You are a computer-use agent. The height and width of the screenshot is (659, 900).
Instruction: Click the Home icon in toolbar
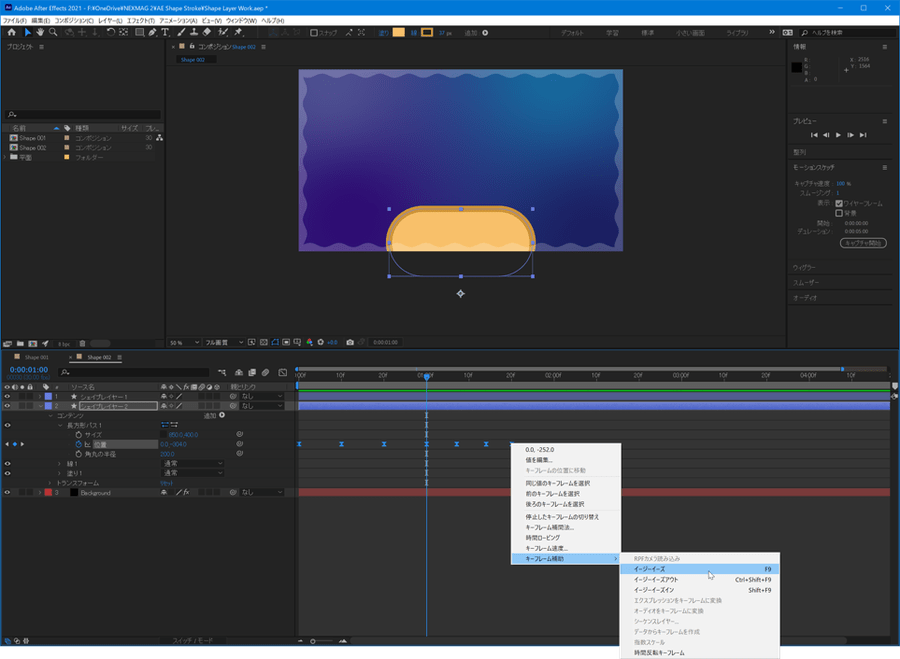click(x=9, y=32)
